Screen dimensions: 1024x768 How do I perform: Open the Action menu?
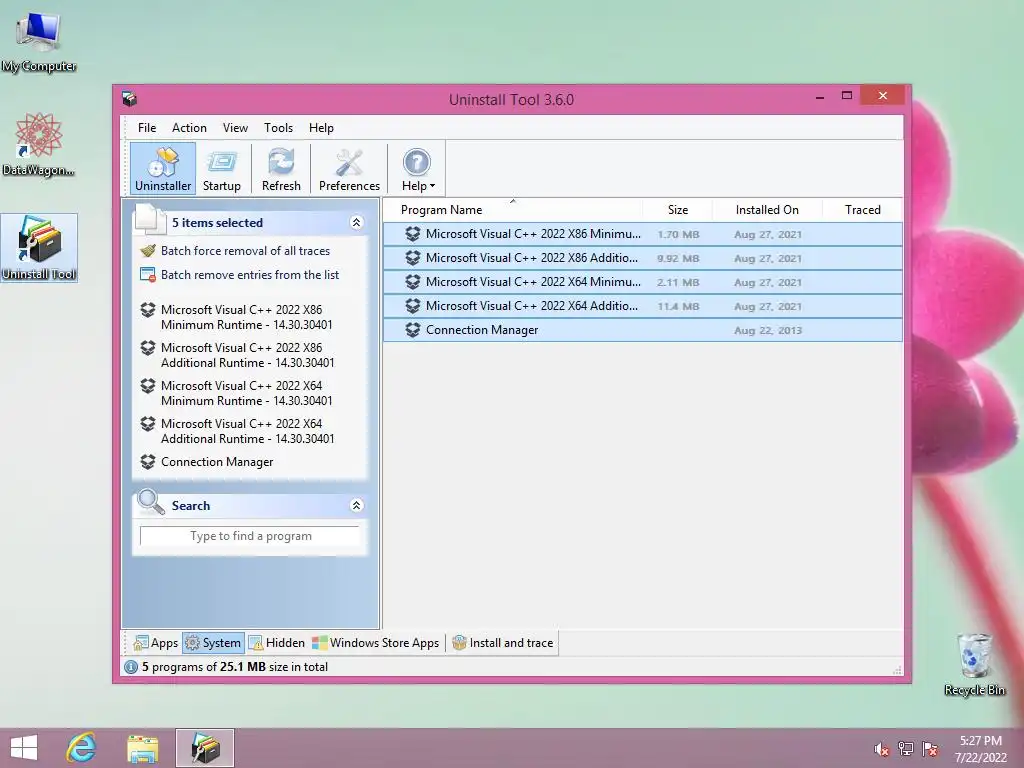[x=189, y=128]
